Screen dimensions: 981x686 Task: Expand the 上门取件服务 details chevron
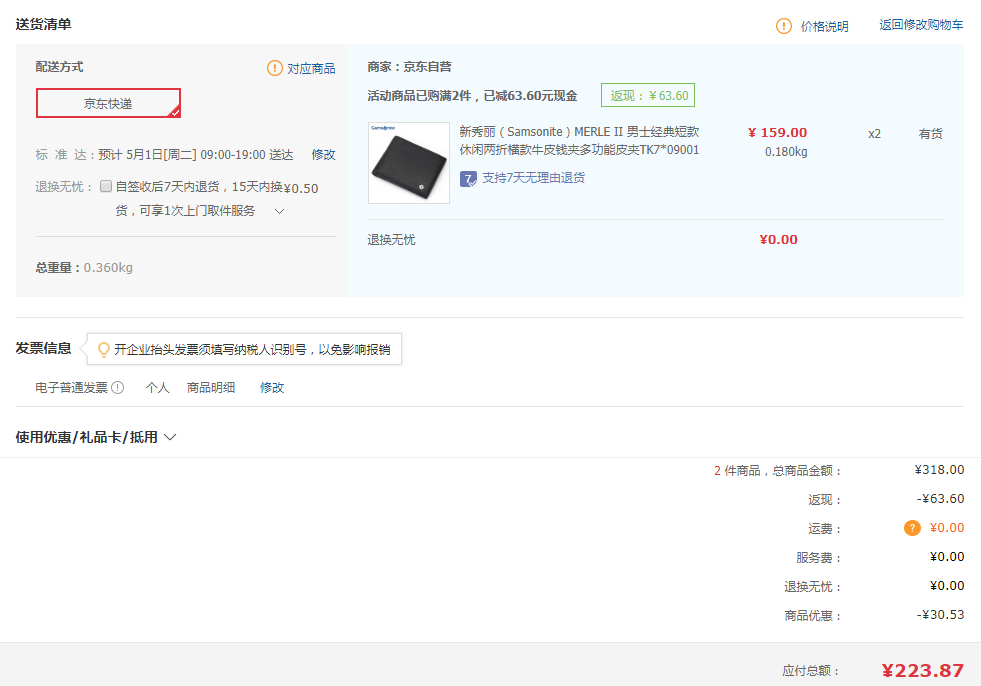point(280,210)
